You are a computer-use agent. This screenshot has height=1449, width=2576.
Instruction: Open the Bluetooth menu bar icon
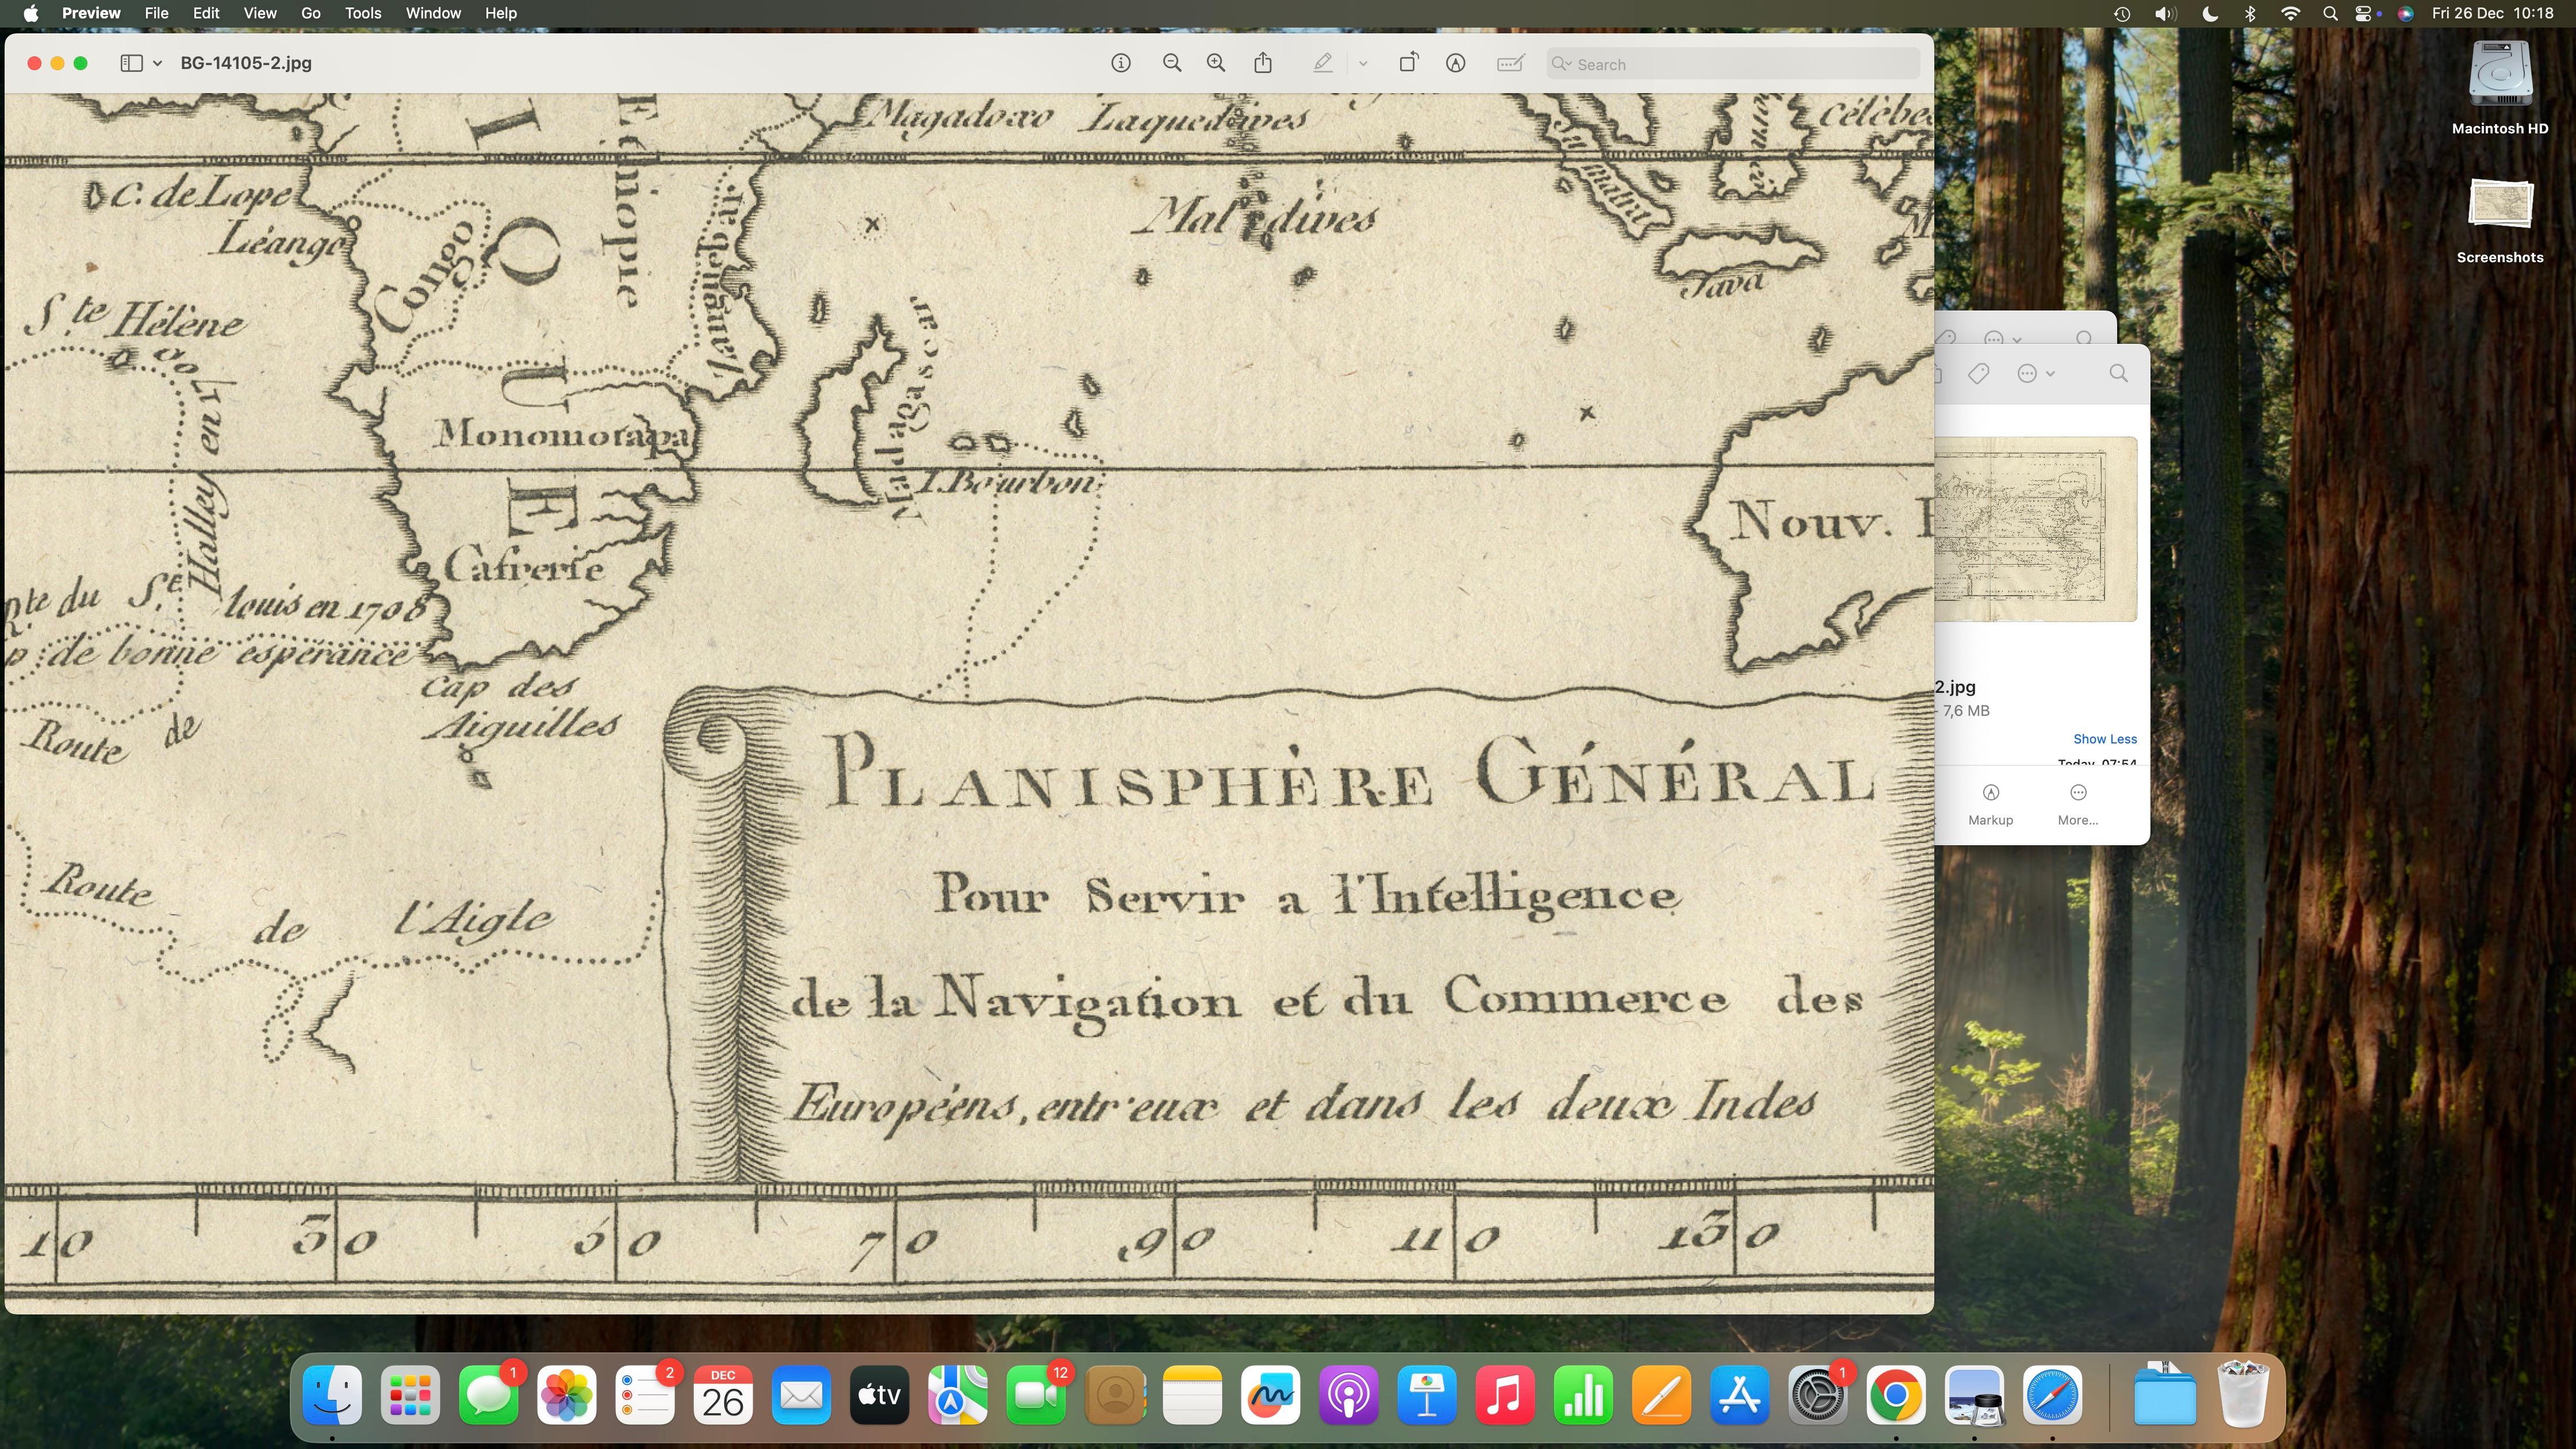click(x=2250, y=13)
